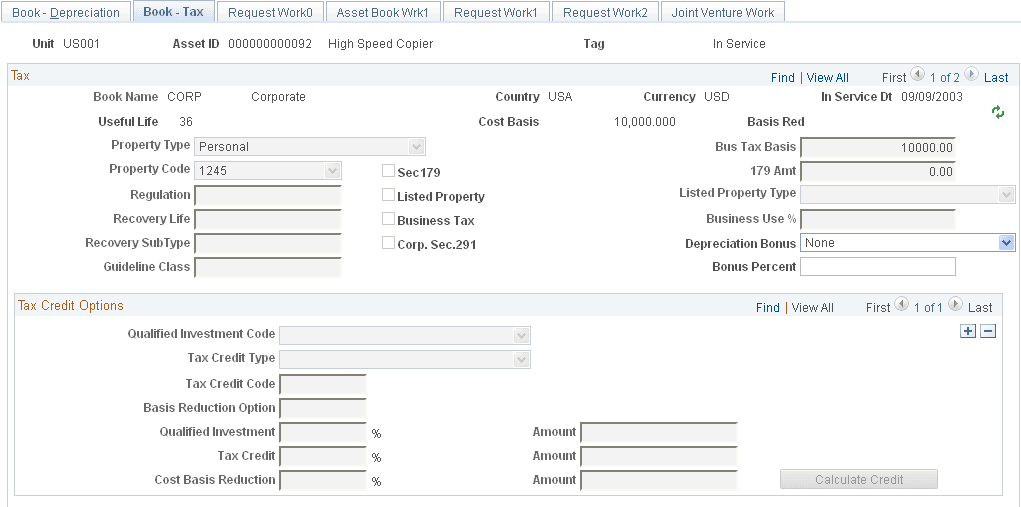The height and width of the screenshot is (507, 1021).
Task: Click the Tax Credit Code field
Action: [323, 384]
